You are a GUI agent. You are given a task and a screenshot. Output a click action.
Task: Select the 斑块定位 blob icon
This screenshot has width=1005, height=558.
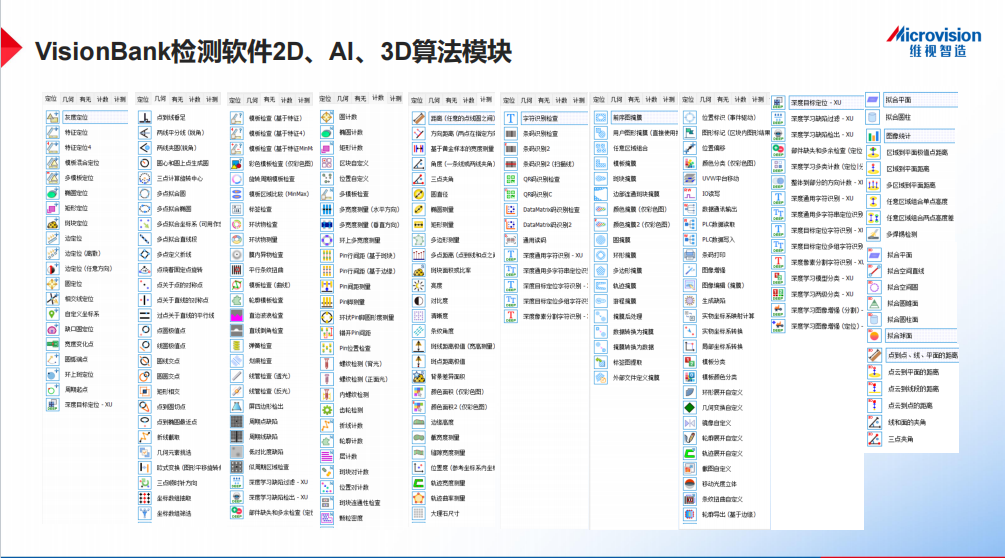point(53,224)
